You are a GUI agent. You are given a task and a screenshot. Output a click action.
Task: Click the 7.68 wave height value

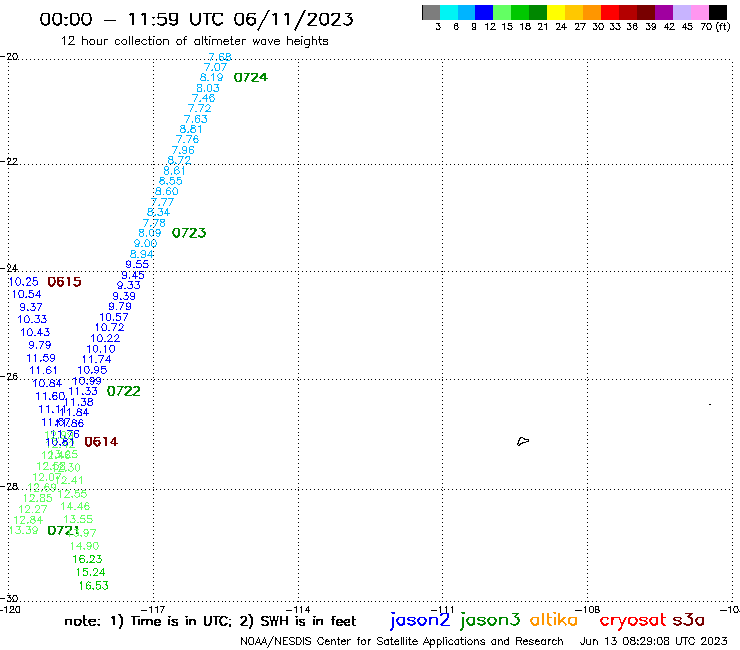click(x=220, y=57)
